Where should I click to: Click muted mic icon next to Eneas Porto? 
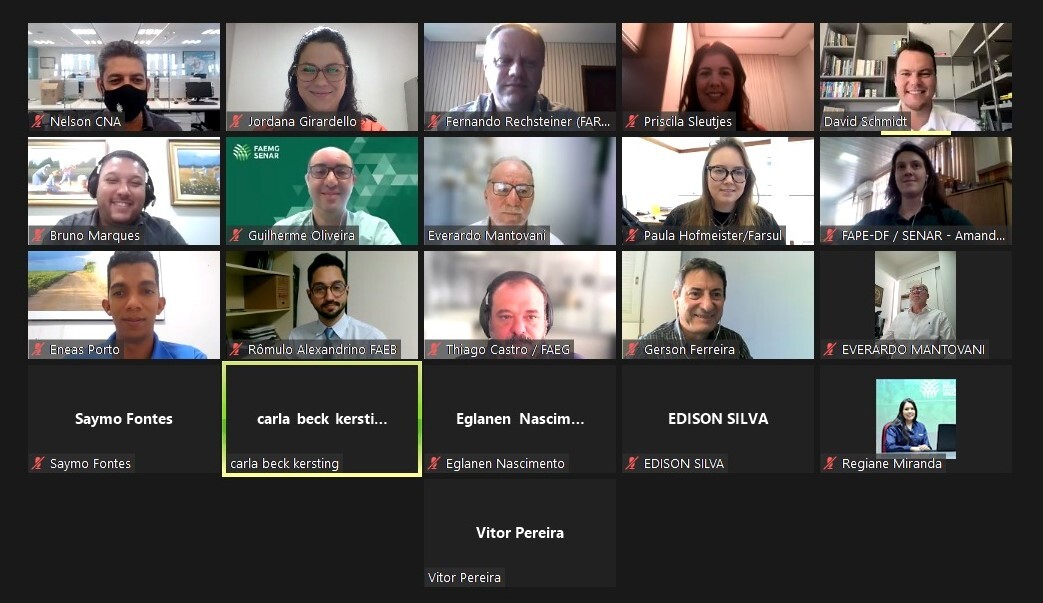click(38, 350)
